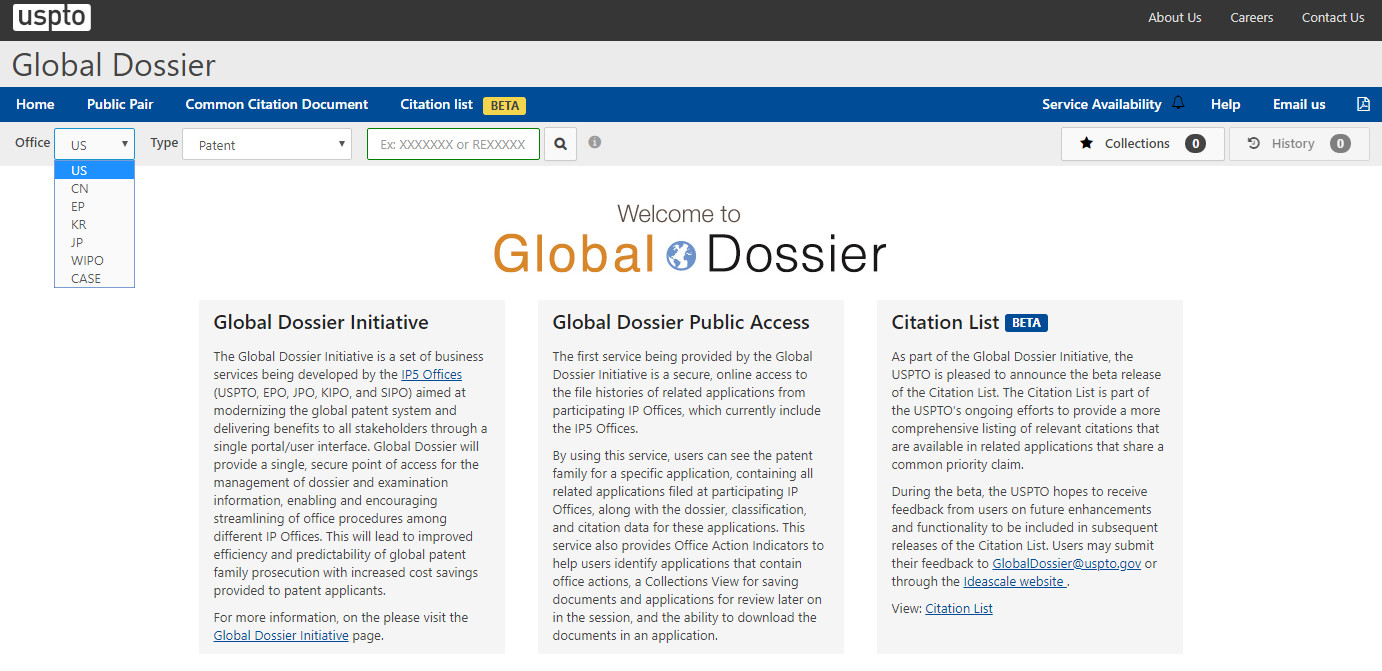Open the PDF document icon in navbar
This screenshot has height=671, width=1382.
[x=1363, y=104]
